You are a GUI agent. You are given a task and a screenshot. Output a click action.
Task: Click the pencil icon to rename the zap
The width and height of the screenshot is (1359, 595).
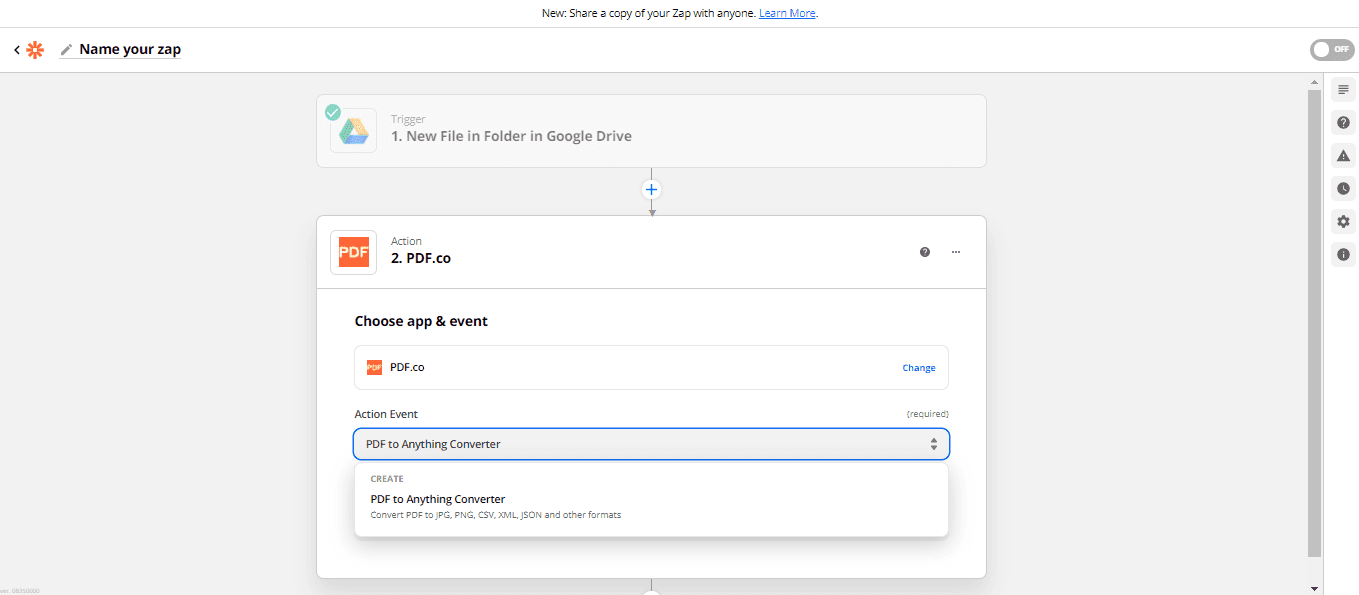click(x=65, y=48)
